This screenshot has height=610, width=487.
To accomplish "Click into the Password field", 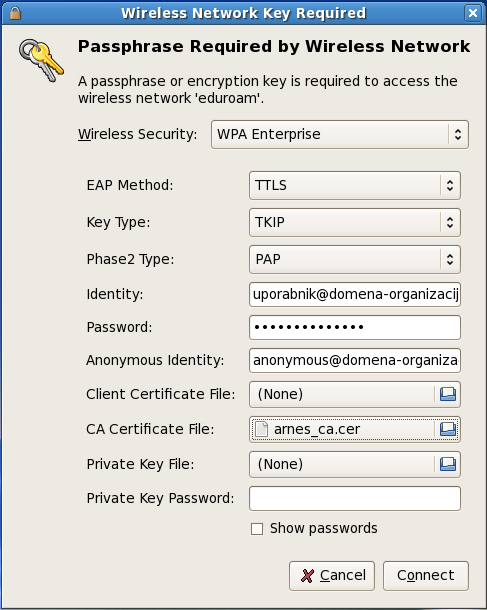I will [x=355, y=327].
